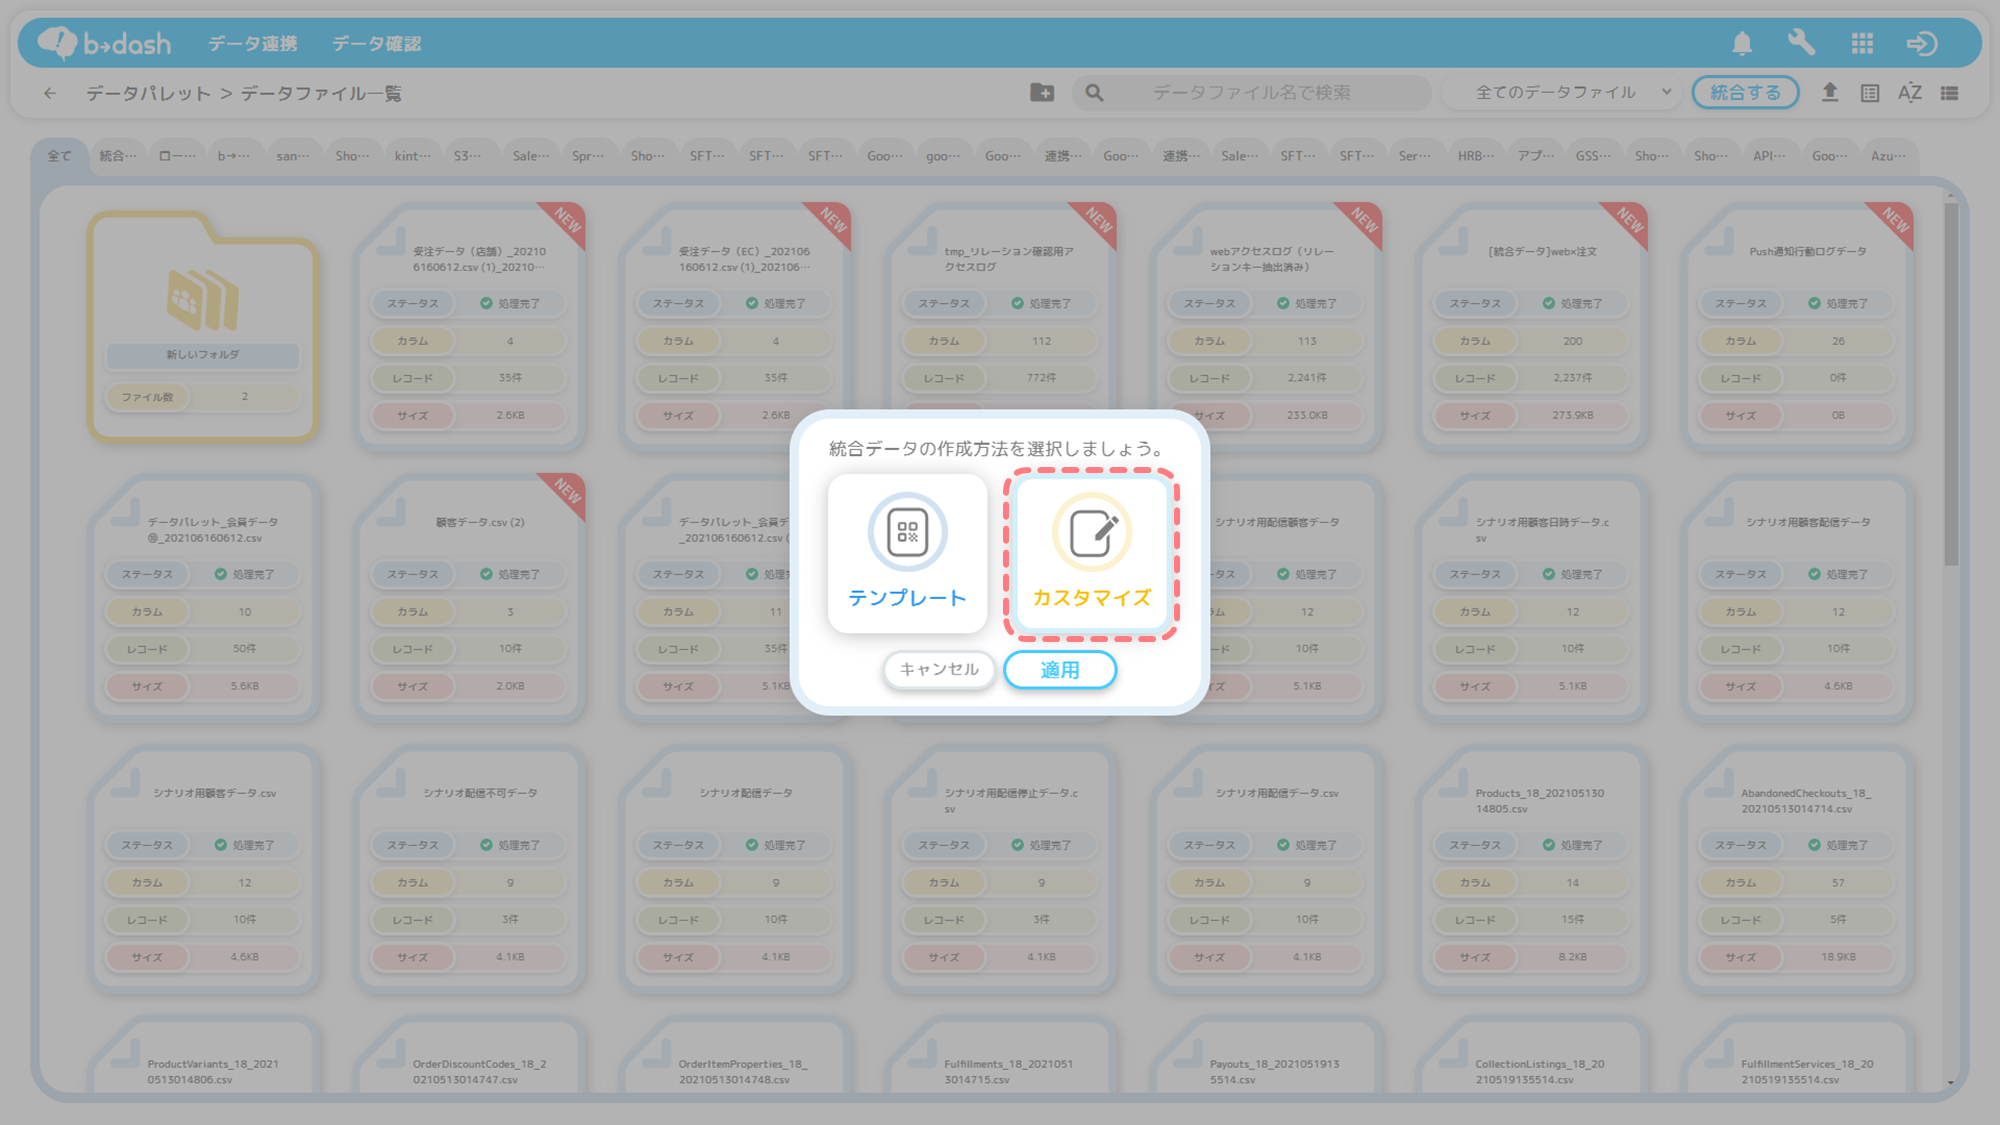Select the アプ… tab
2000x1125 pixels.
pos(1536,156)
